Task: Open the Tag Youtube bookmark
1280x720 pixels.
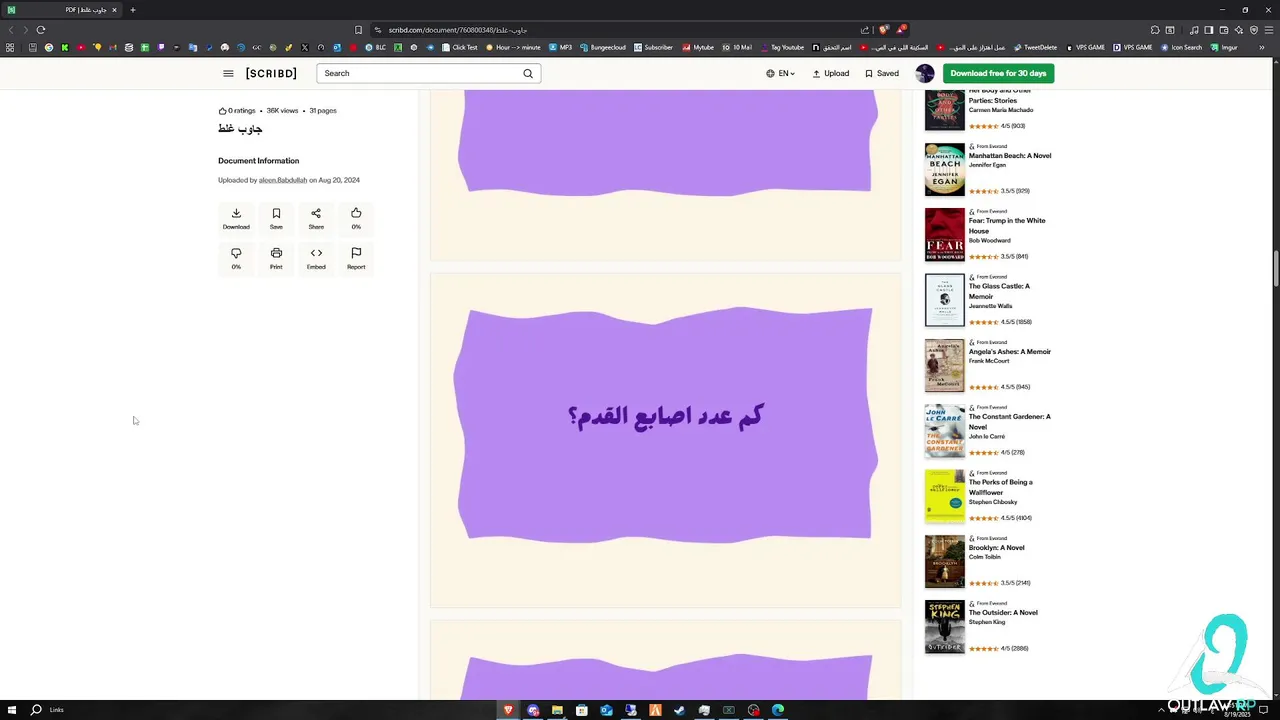Action: 781,47
